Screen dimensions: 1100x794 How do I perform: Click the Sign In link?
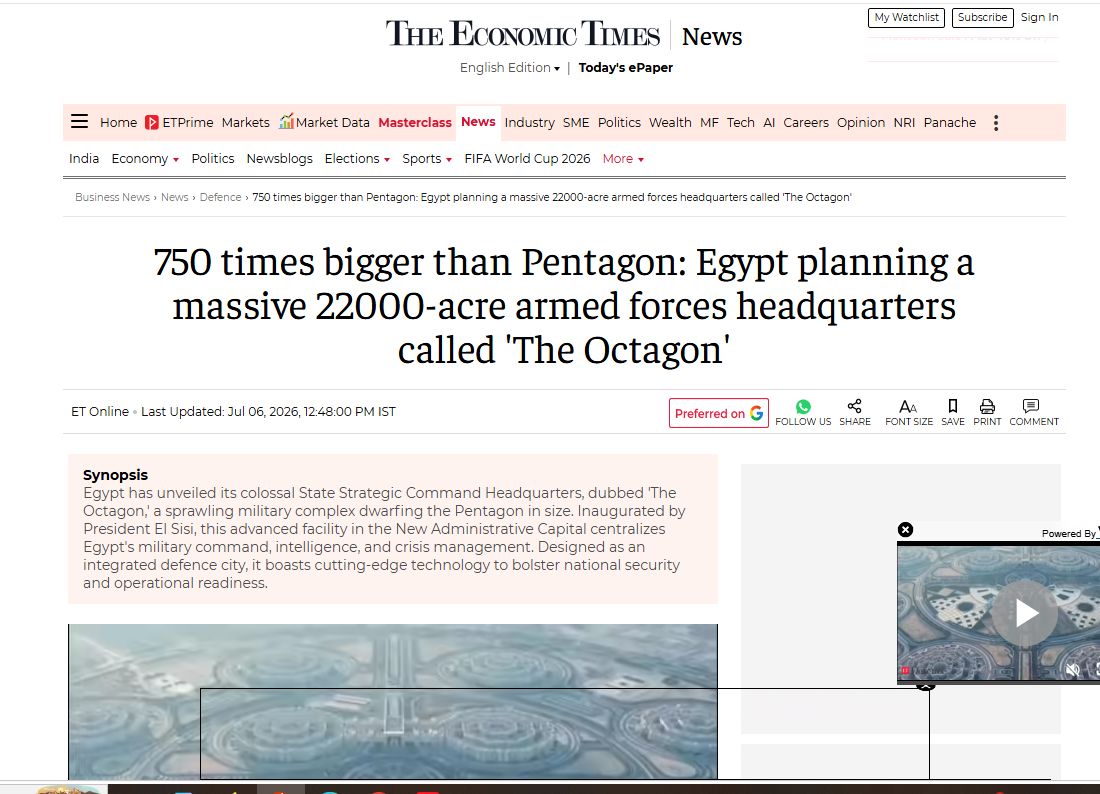(x=1040, y=18)
